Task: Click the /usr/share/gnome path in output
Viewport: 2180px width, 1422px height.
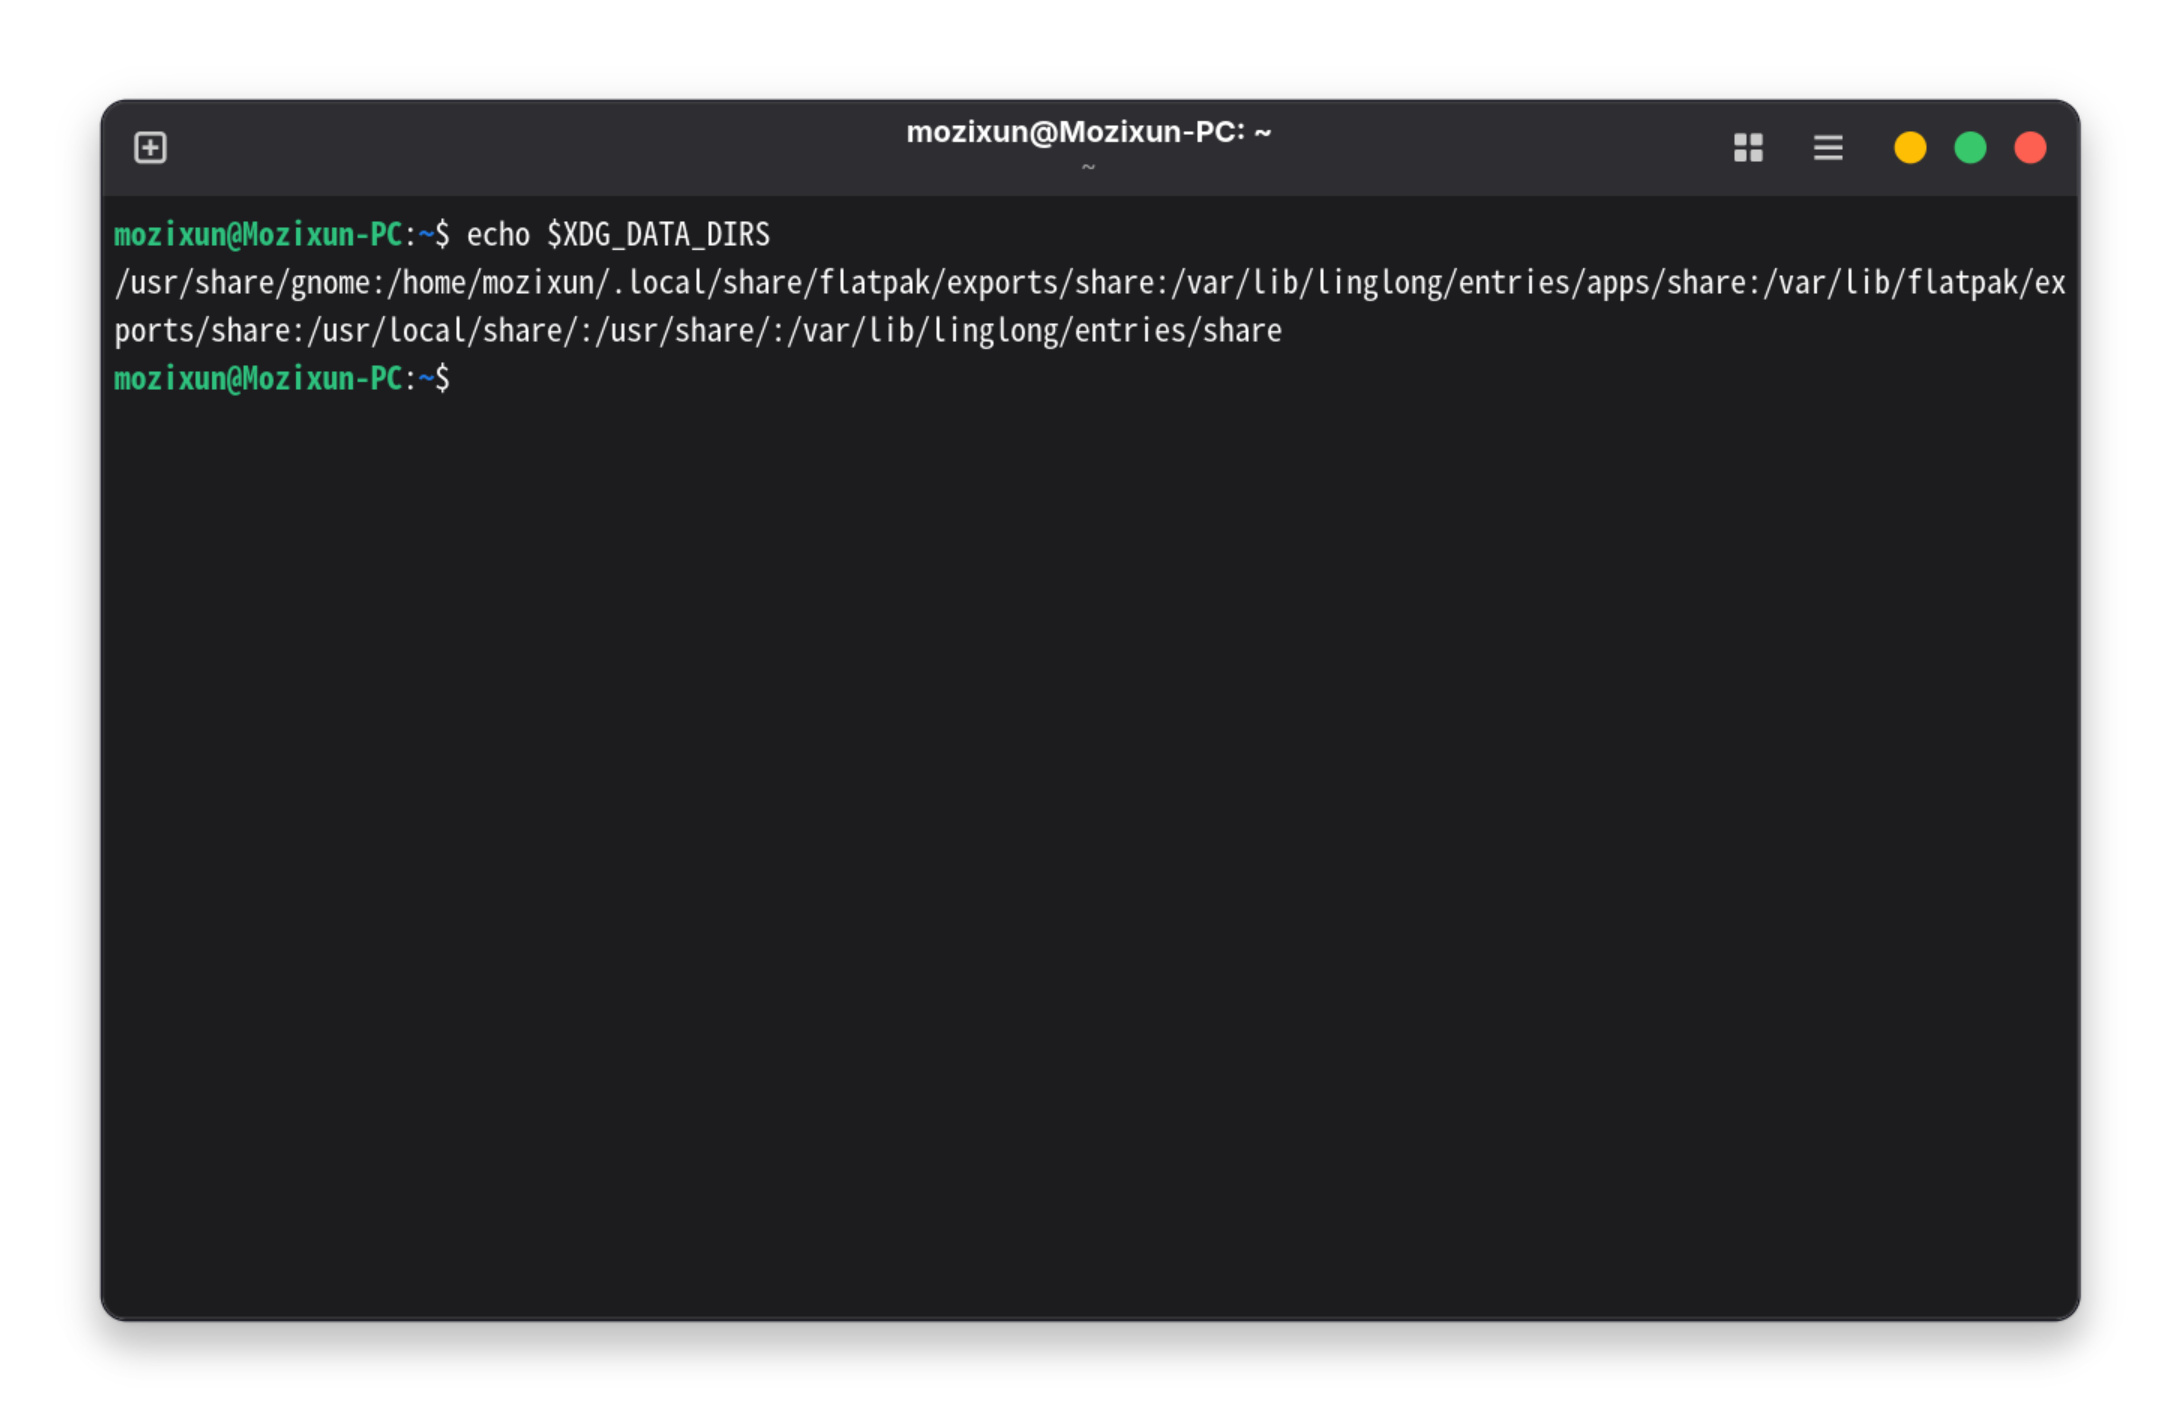Action: click(x=242, y=283)
